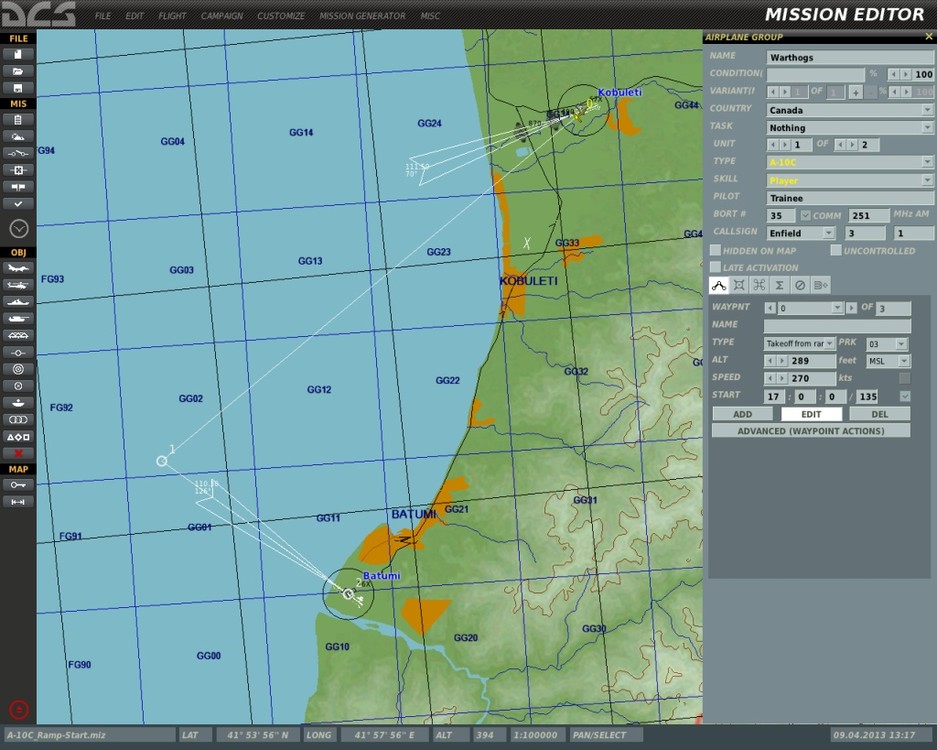Click Advanced (Waypoint Actions) button
This screenshot has width=937, height=750.
[x=811, y=431]
